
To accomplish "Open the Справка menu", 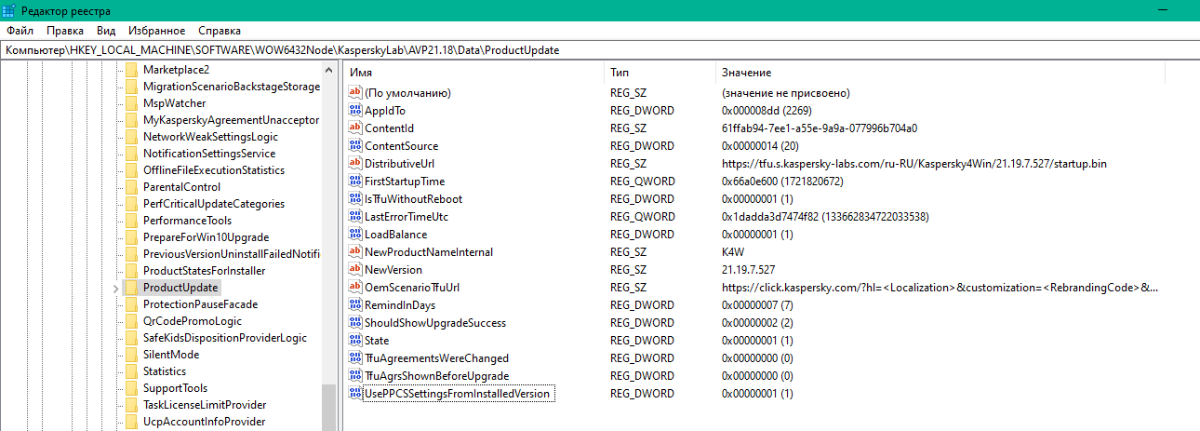I will [219, 31].
